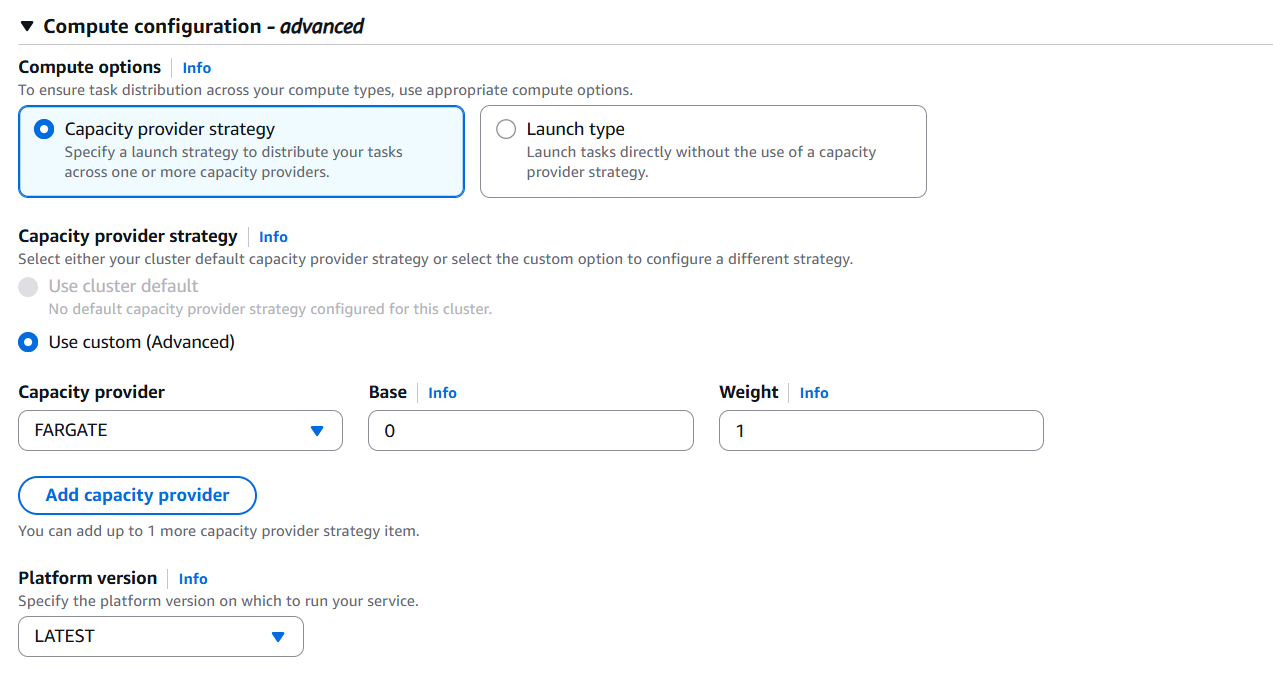Select the Capacity provider strategy card

click(240, 151)
